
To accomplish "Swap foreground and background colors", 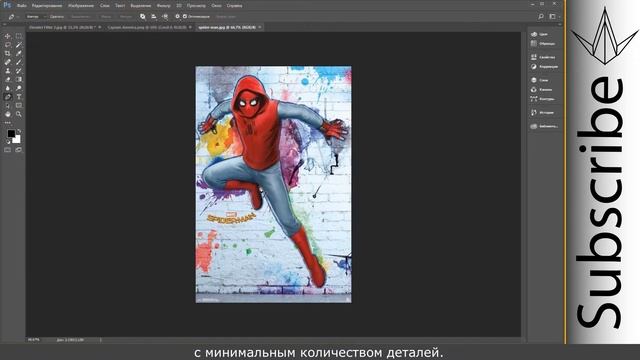I will tap(19, 131).
